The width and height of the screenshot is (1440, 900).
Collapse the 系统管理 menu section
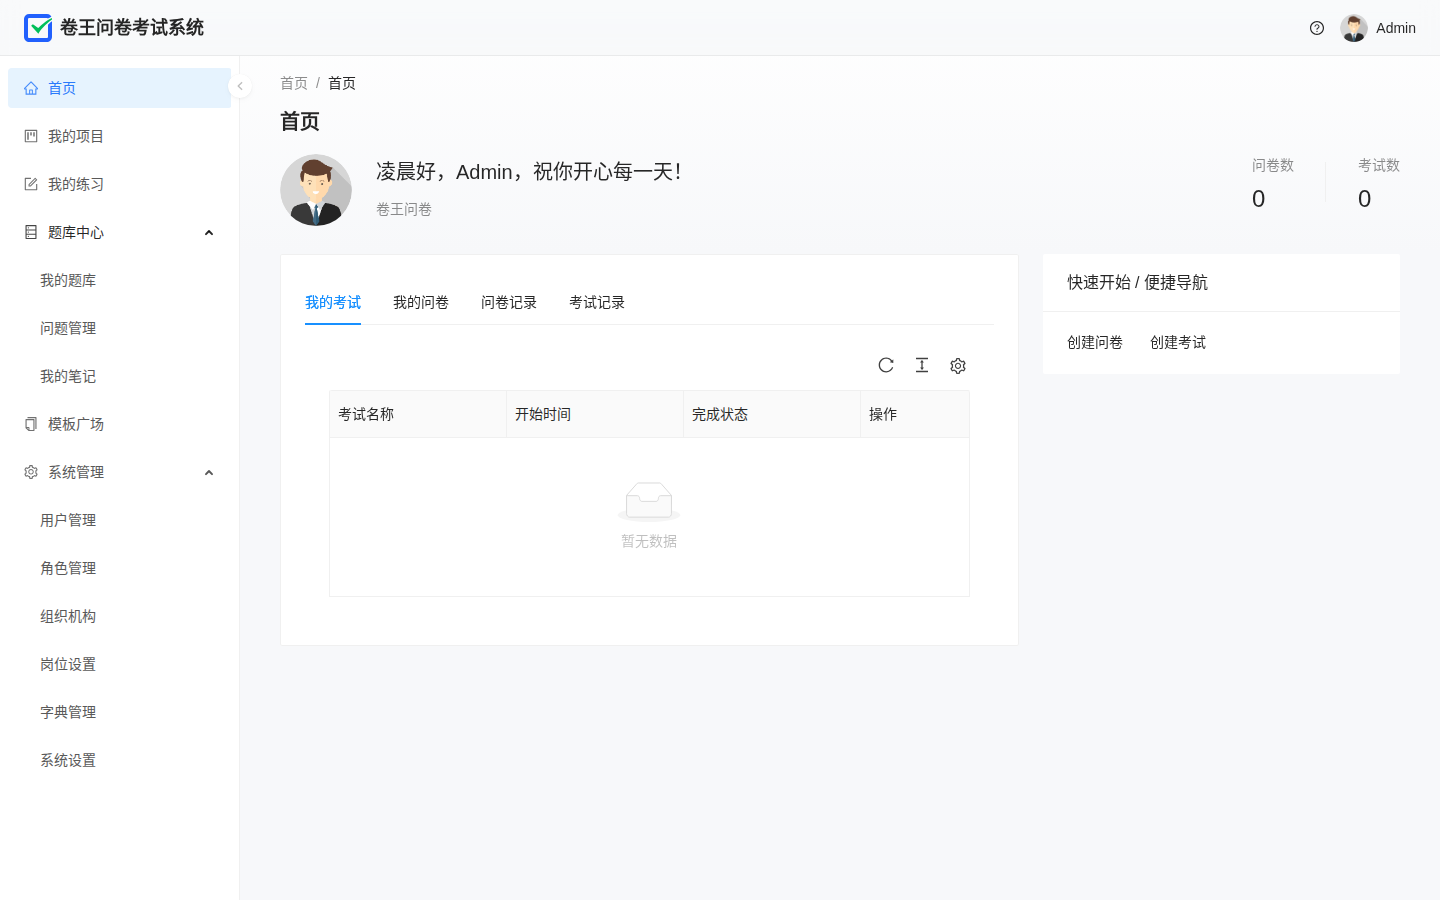coord(209,473)
